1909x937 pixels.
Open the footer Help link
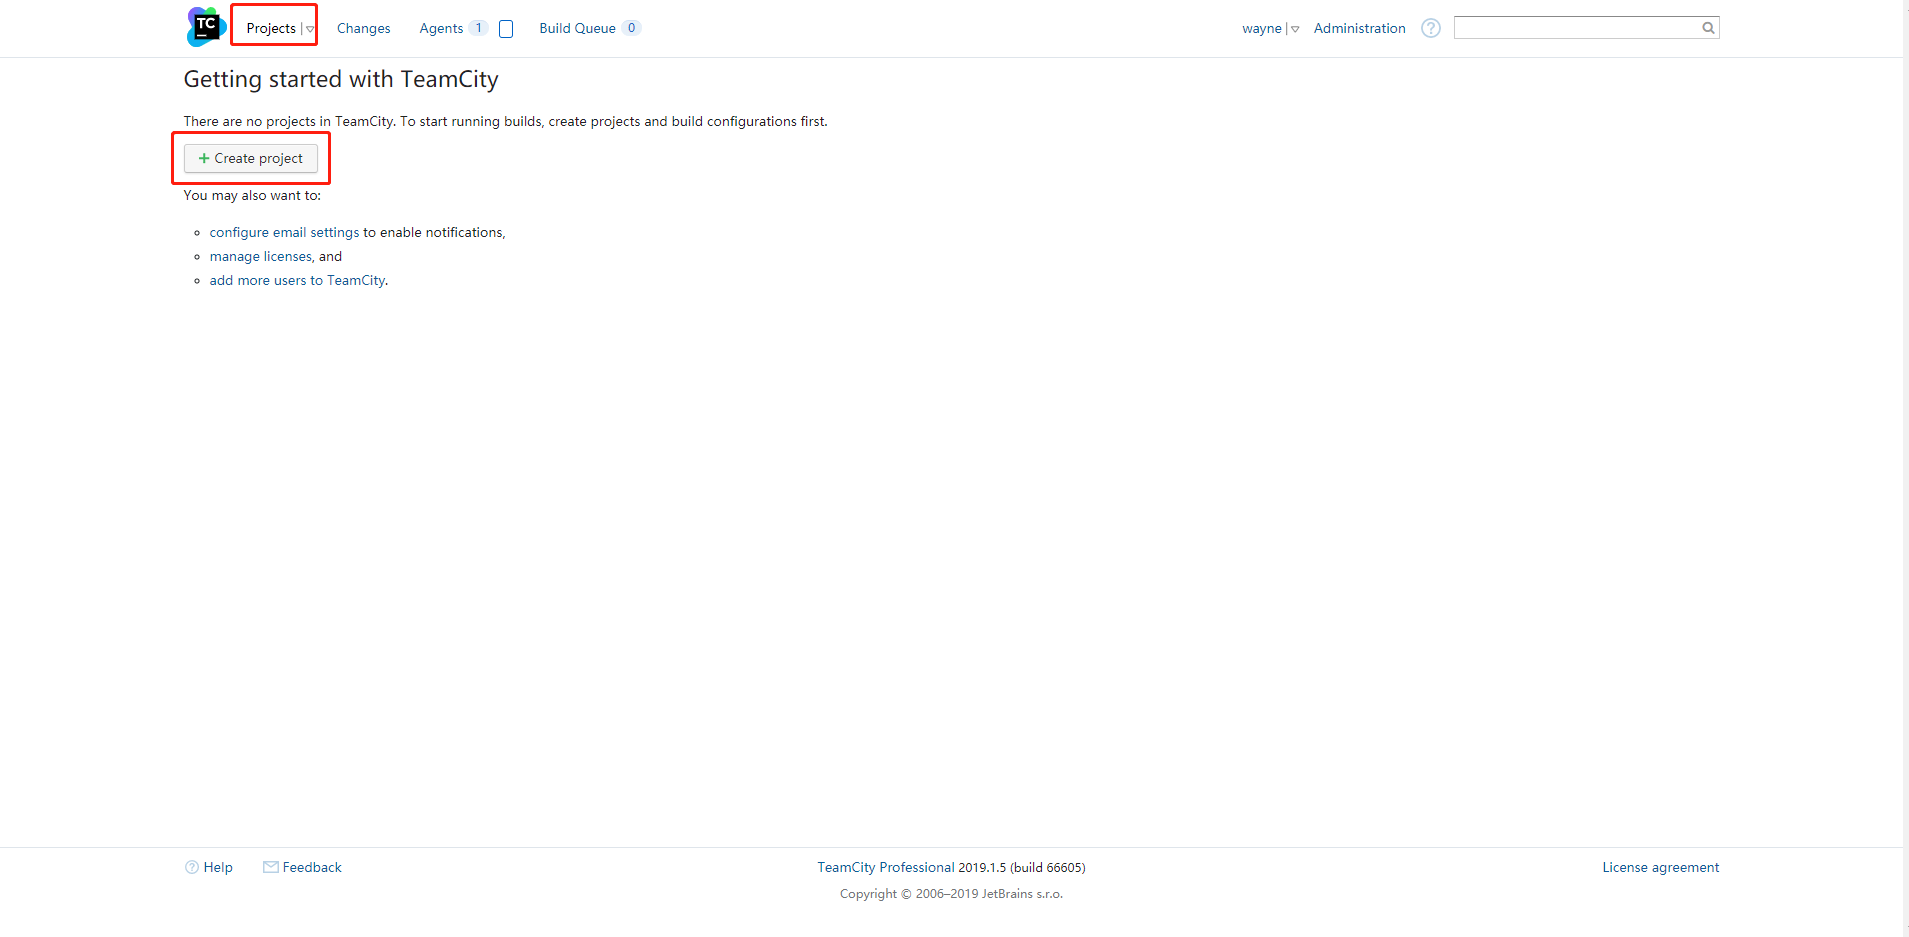[x=218, y=867]
